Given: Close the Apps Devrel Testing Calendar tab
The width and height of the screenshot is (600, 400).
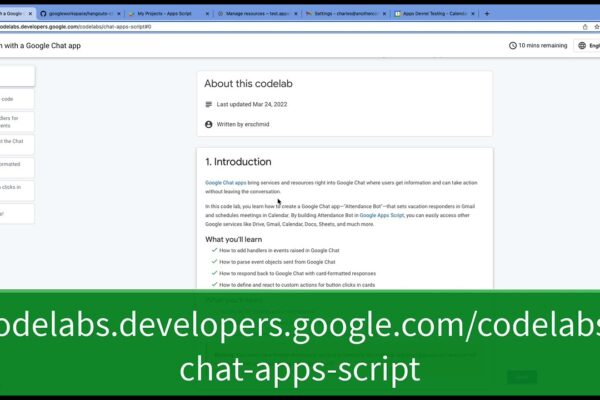Looking at the screenshot, I should pyautogui.click(x=473, y=13).
